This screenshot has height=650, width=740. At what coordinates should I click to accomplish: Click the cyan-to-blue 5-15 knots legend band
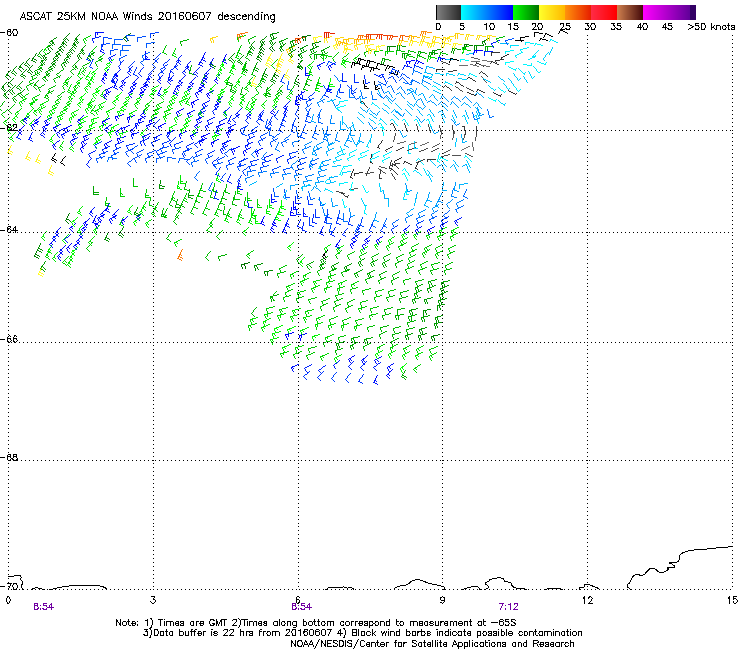(x=487, y=12)
